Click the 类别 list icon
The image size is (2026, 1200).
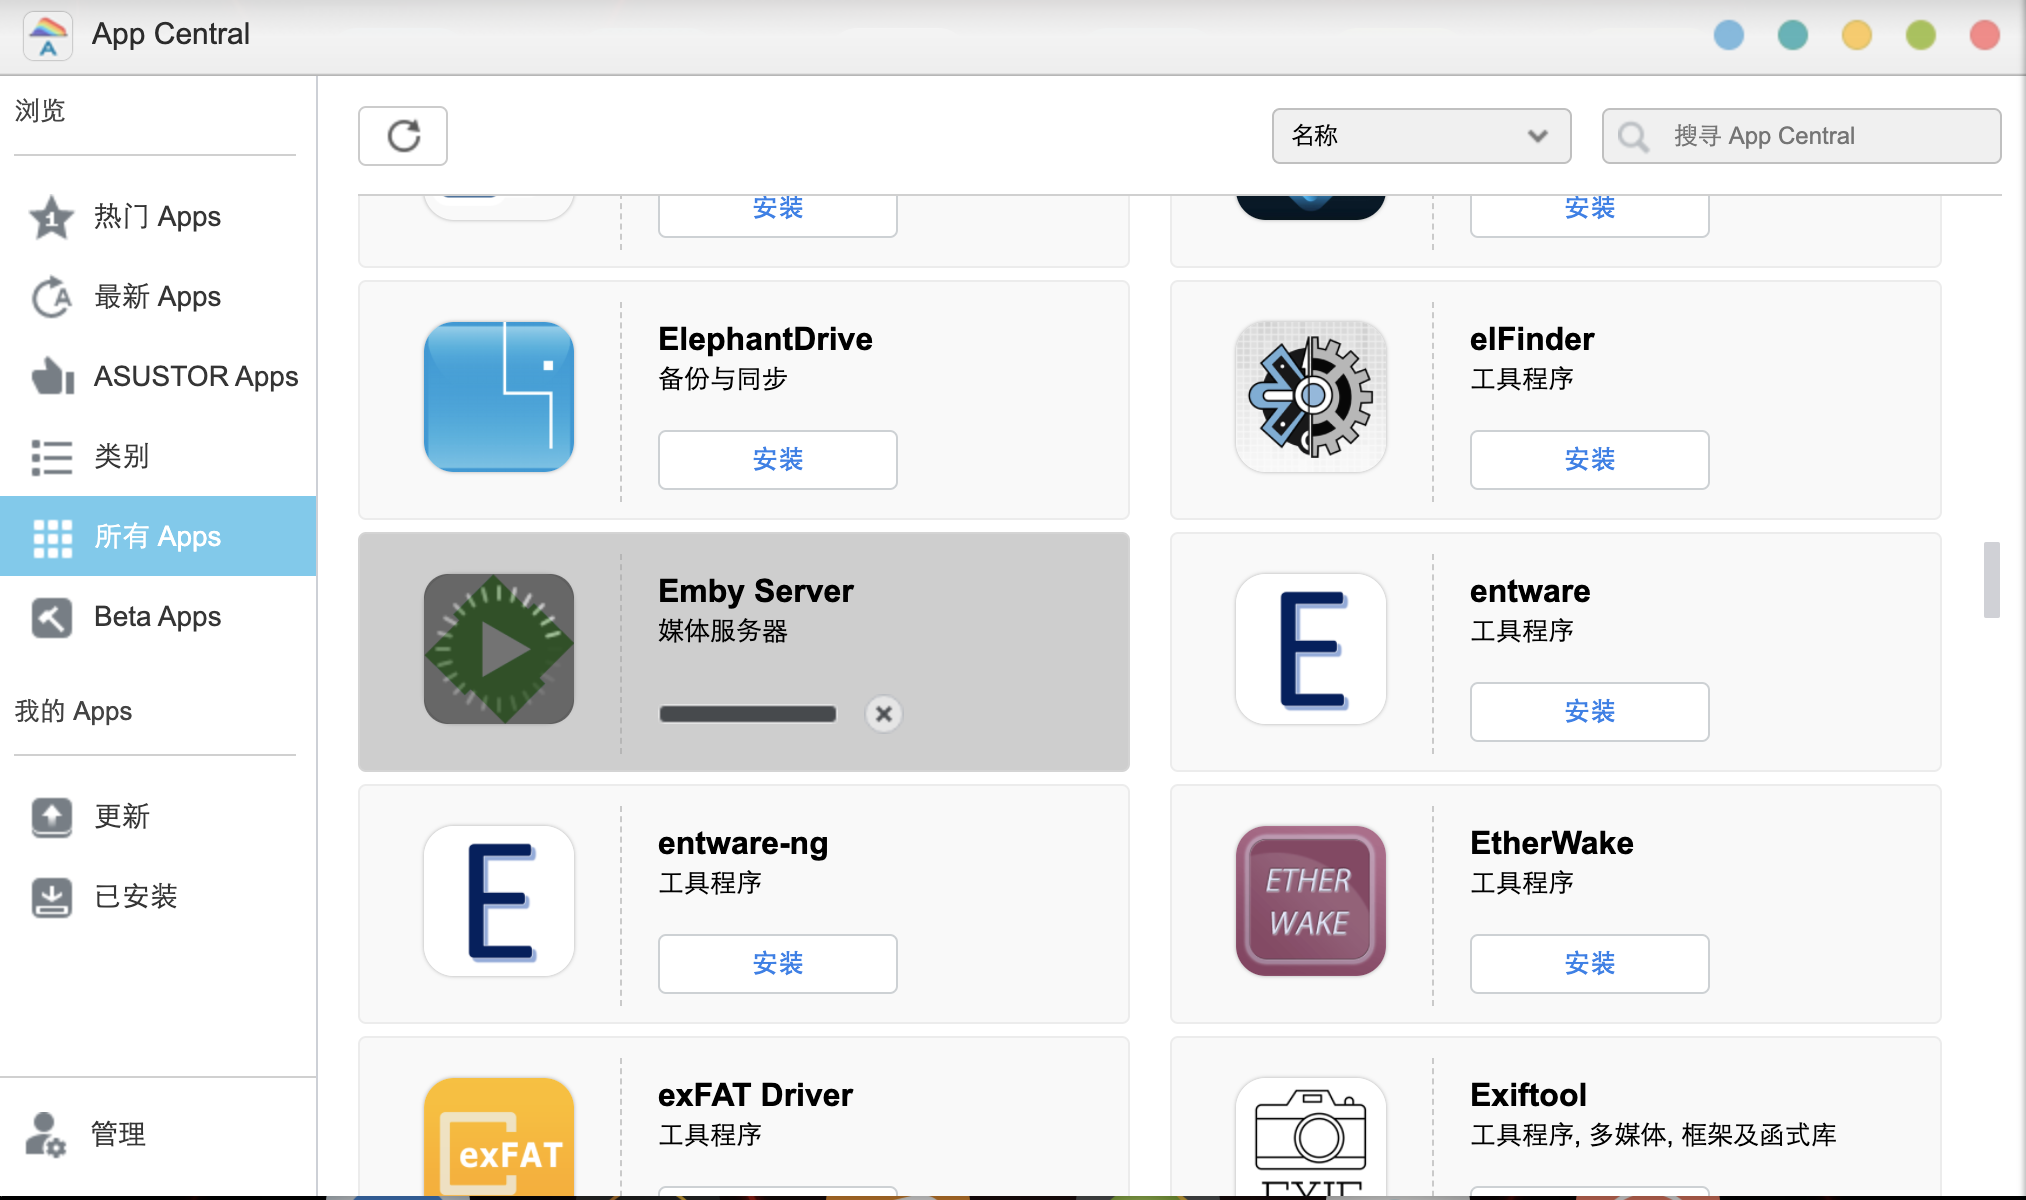52,457
